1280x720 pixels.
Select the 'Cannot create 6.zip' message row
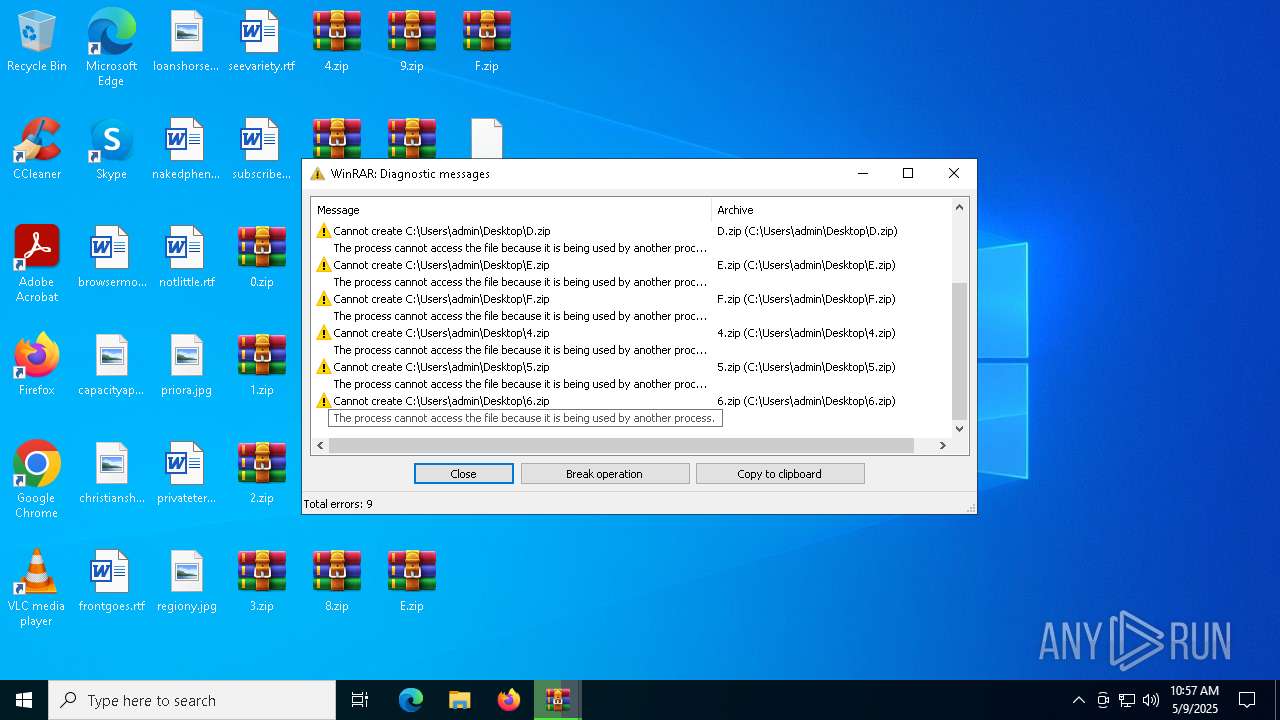[x=631, y=401]
